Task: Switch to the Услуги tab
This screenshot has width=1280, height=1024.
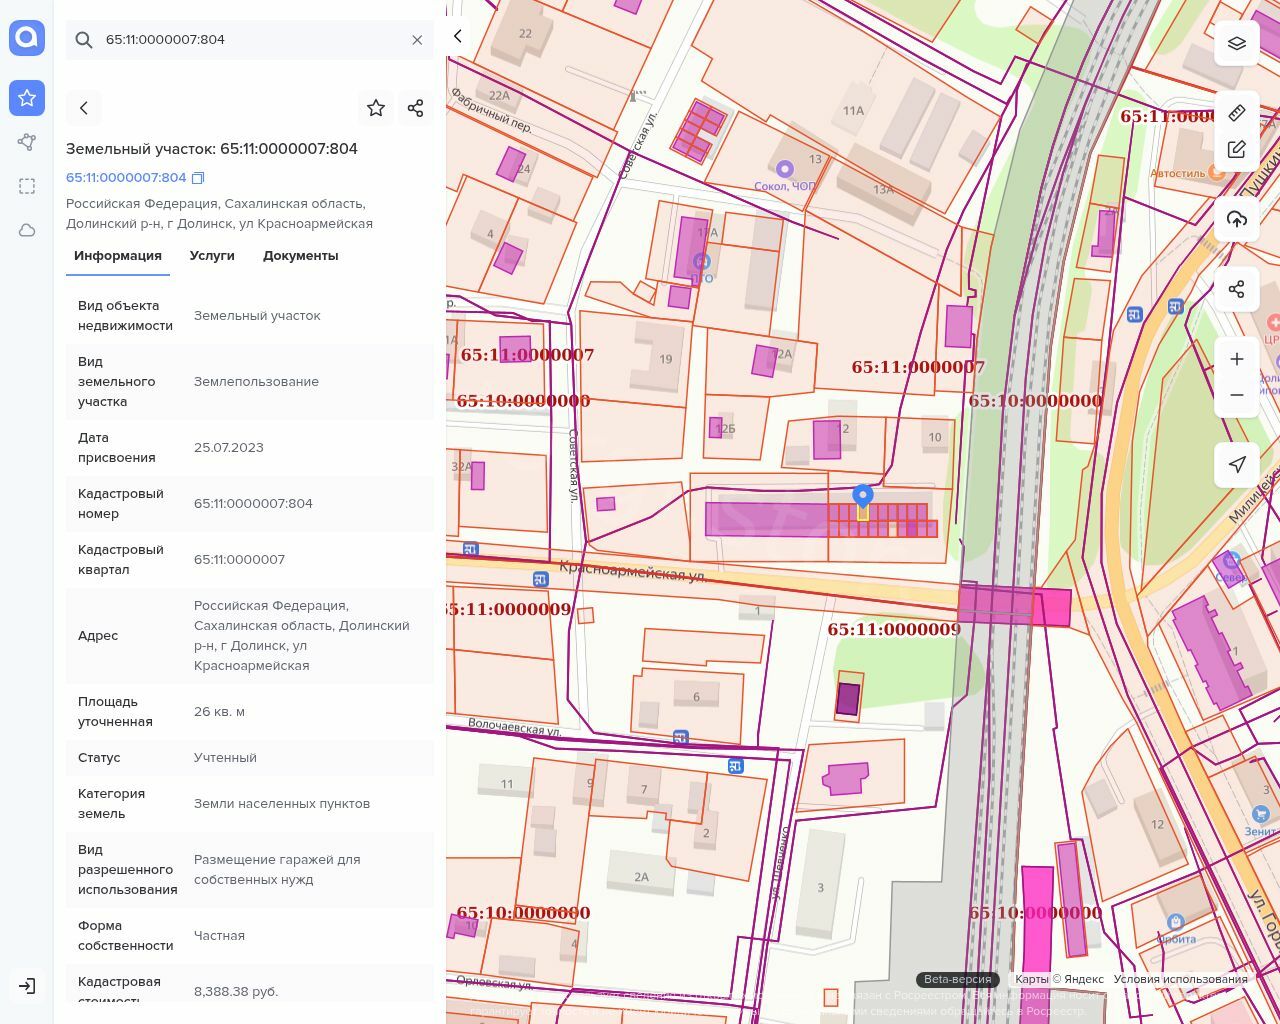Action: [x=212, y=256]
